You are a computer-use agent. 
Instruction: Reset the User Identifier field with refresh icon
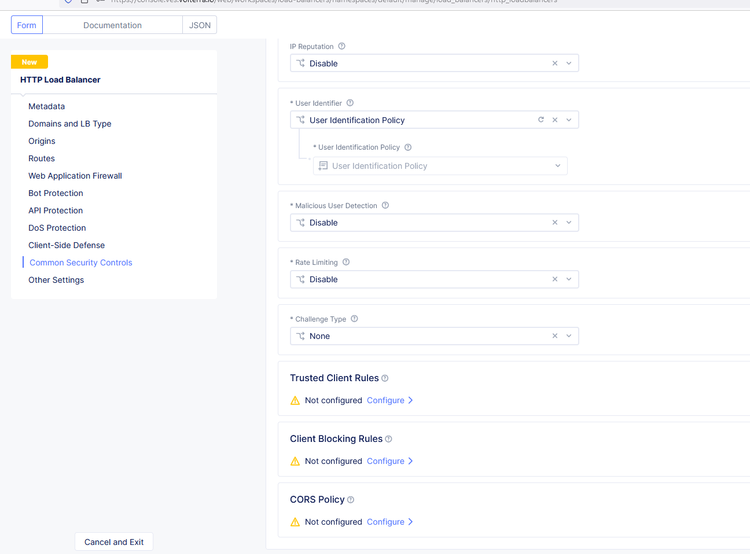tap(541, 120)
